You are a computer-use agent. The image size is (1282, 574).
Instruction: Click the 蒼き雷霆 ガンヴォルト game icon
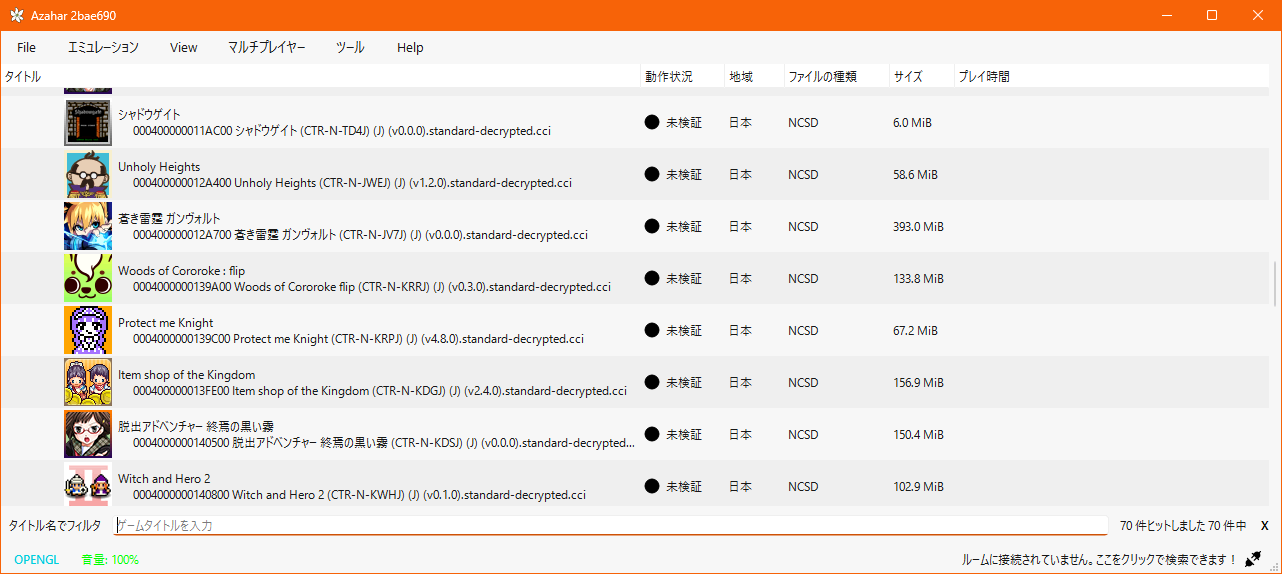coord(88,226)
